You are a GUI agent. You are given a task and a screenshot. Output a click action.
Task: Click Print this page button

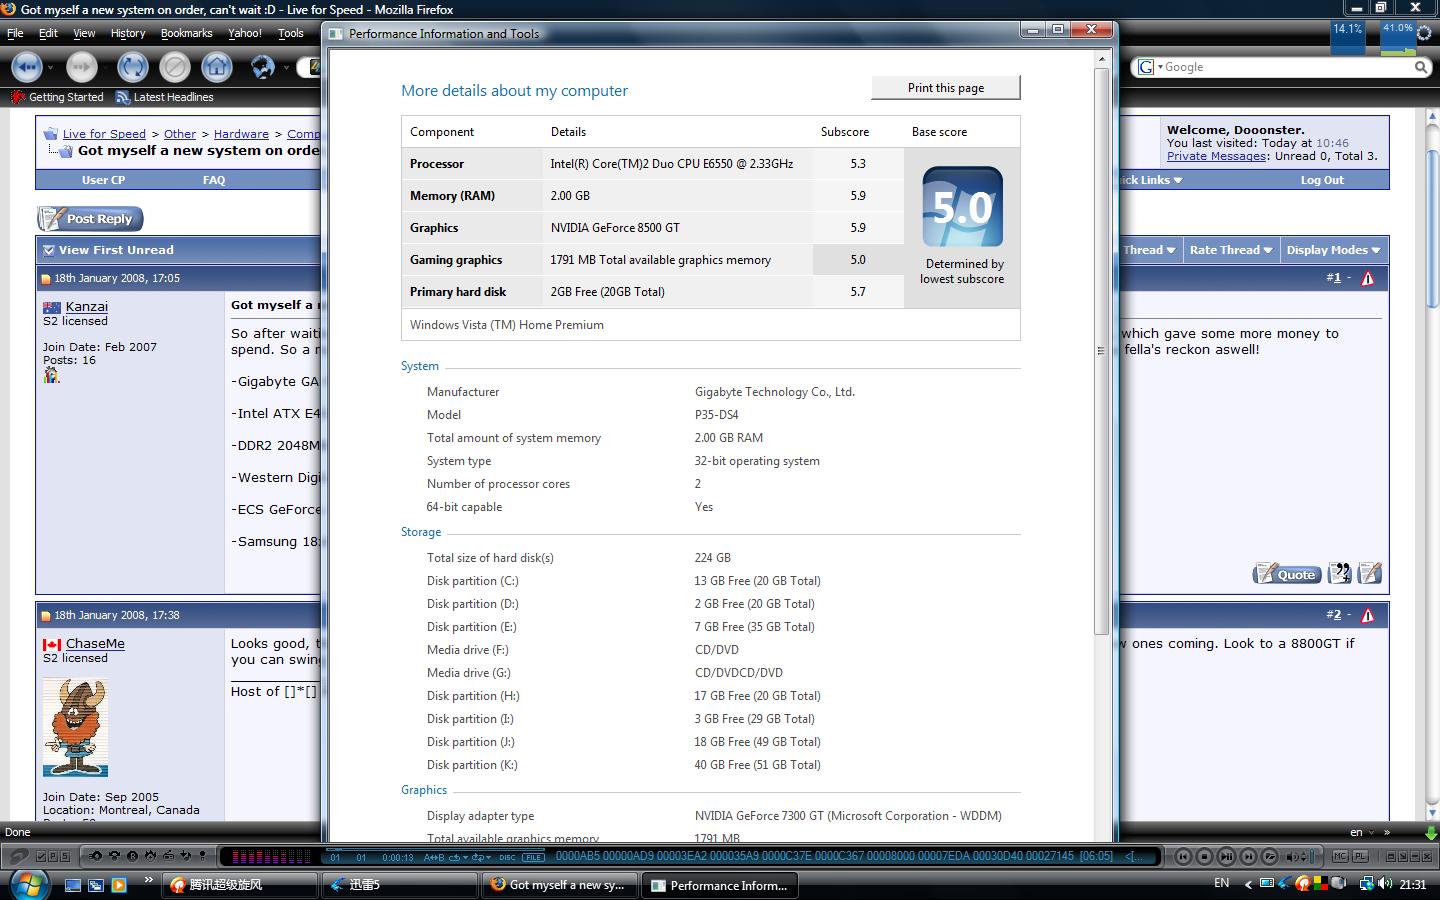point(946,88)
